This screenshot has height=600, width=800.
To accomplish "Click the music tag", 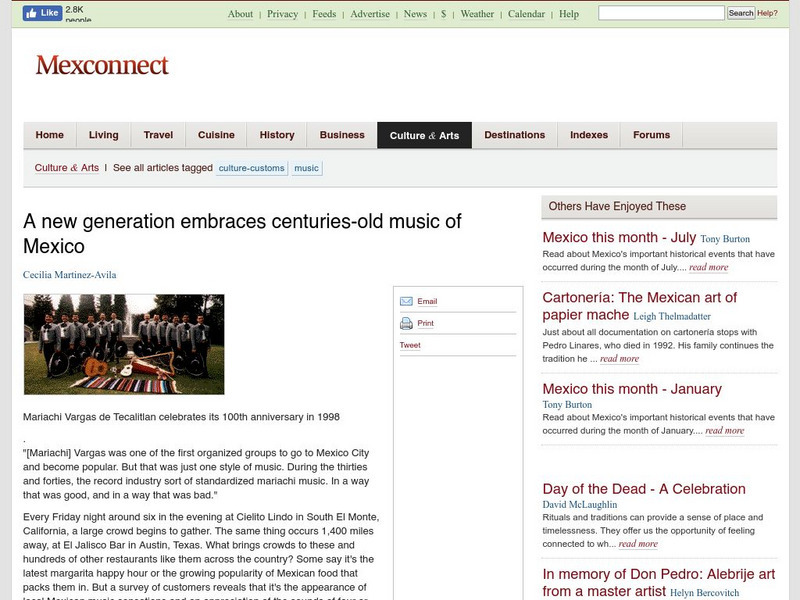I will (307, 168).
